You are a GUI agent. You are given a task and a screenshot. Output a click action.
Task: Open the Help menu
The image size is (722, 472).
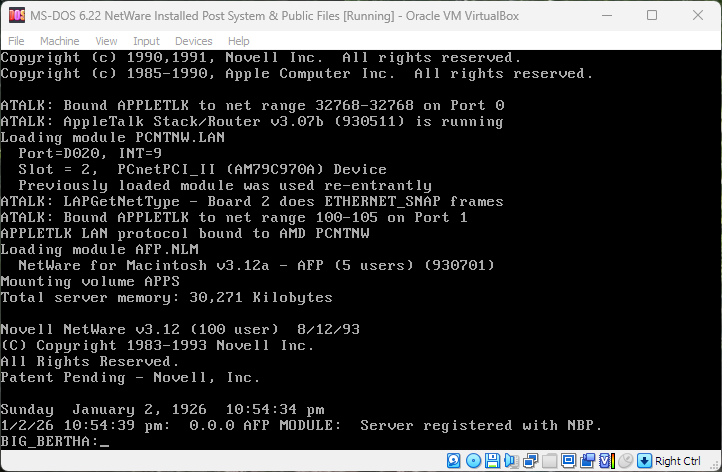238,41
